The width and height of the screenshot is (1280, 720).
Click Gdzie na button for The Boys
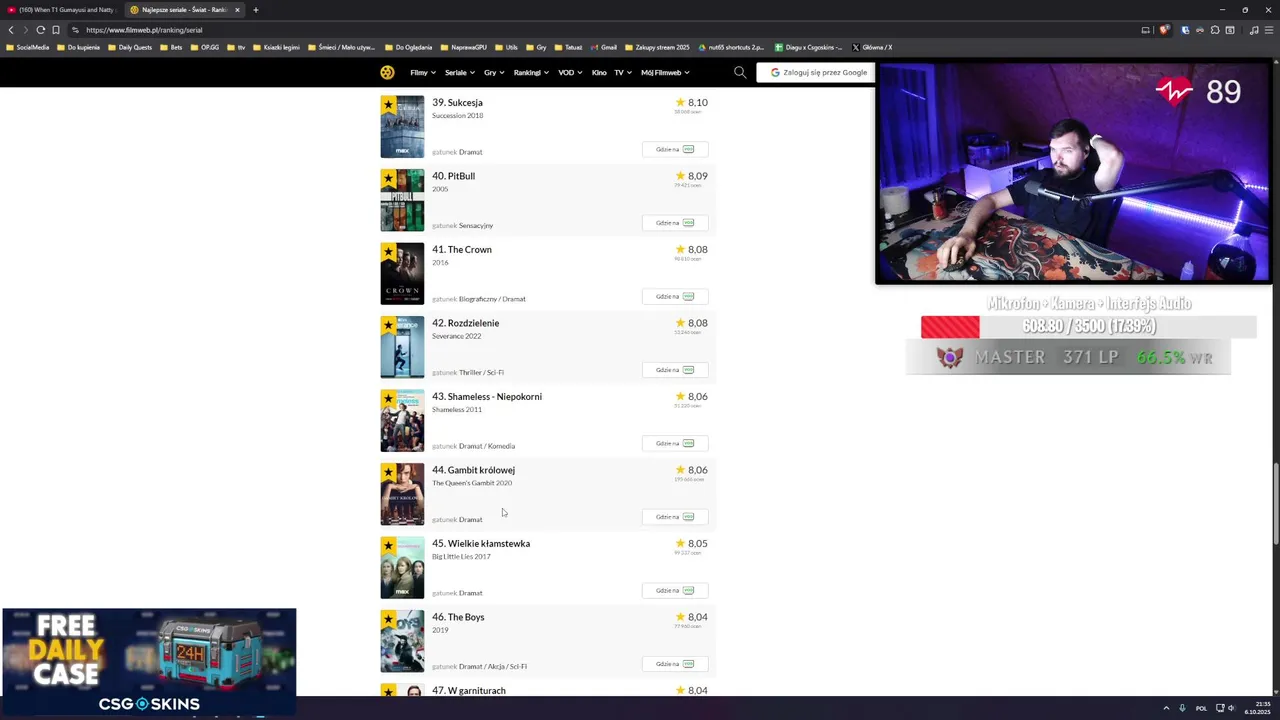(x=675, y=663)
